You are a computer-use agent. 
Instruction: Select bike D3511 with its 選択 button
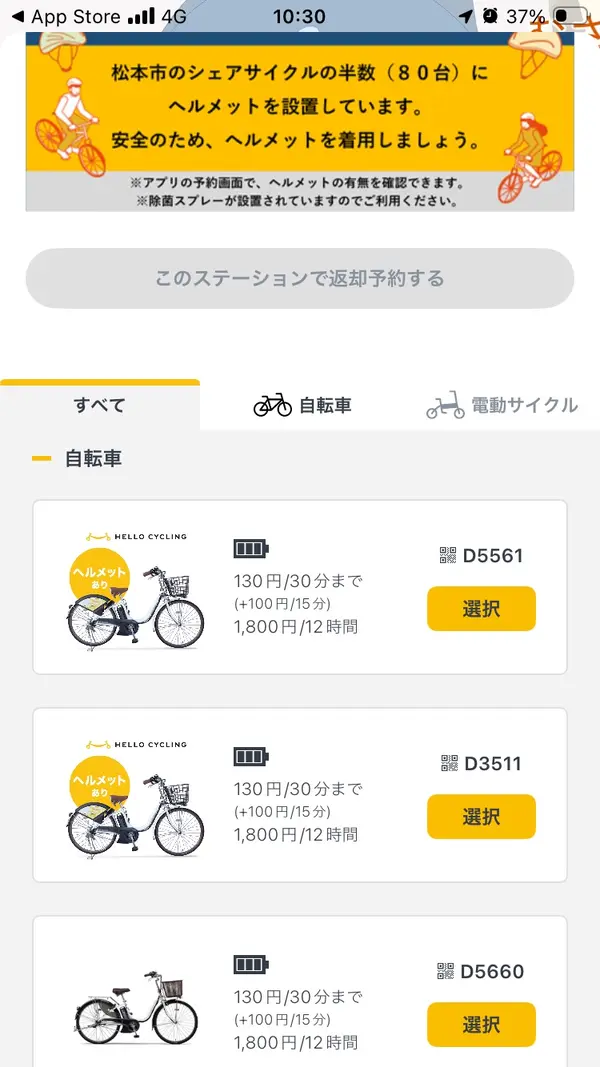pos(481,816)
